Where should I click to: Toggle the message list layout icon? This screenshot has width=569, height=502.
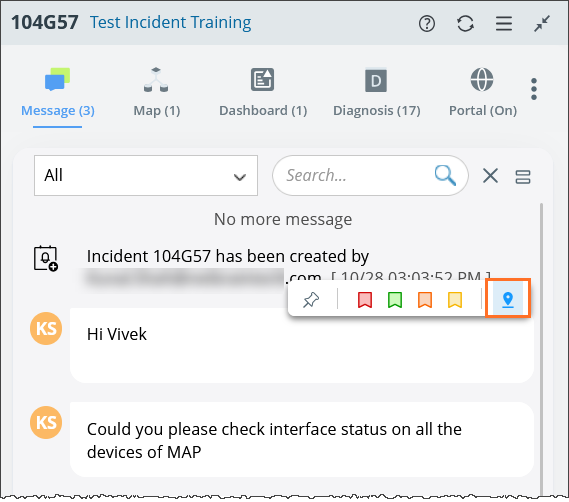pos(523,177)
